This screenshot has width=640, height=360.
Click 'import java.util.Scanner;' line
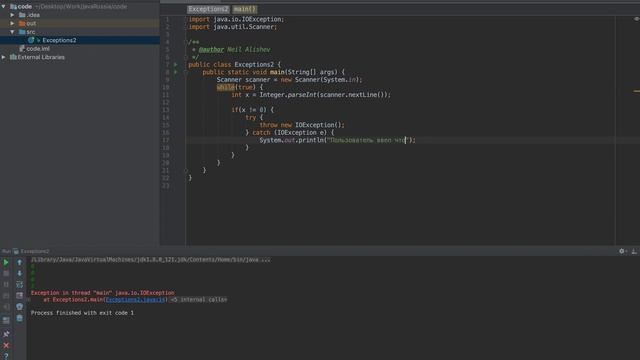pyautogui.click(x=233, y=27)
